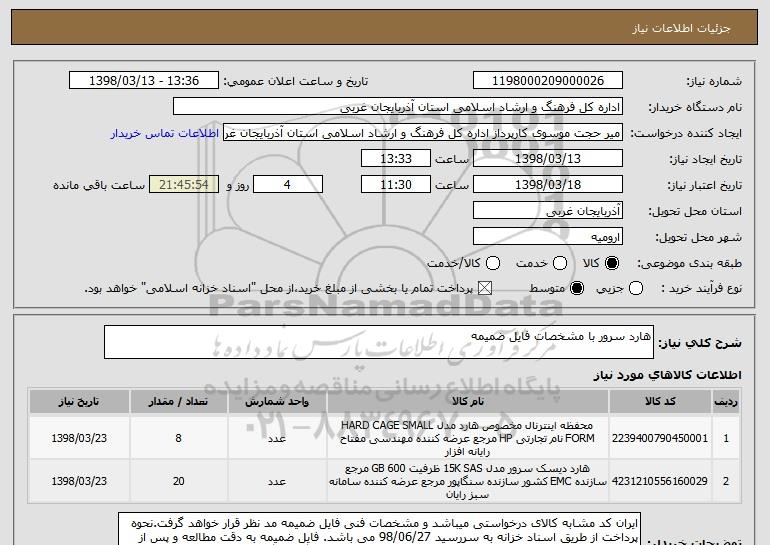The width and height of the screenshot is (770, 545).
Task: Click column header تاریخ نیاز
Action: point(79,402)
